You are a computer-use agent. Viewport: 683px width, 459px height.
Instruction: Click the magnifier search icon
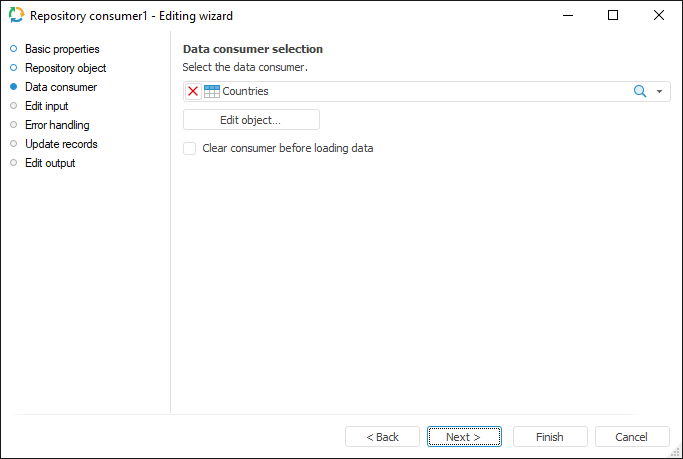640,91
